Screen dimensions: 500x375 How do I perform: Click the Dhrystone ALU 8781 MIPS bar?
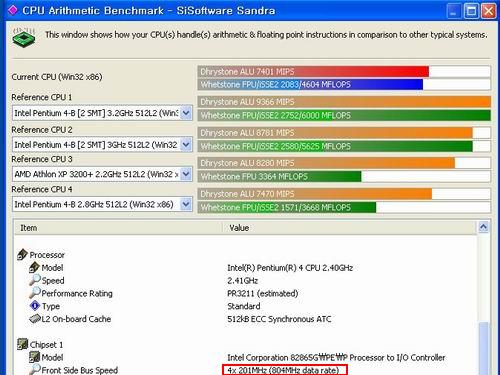(335, 133)
